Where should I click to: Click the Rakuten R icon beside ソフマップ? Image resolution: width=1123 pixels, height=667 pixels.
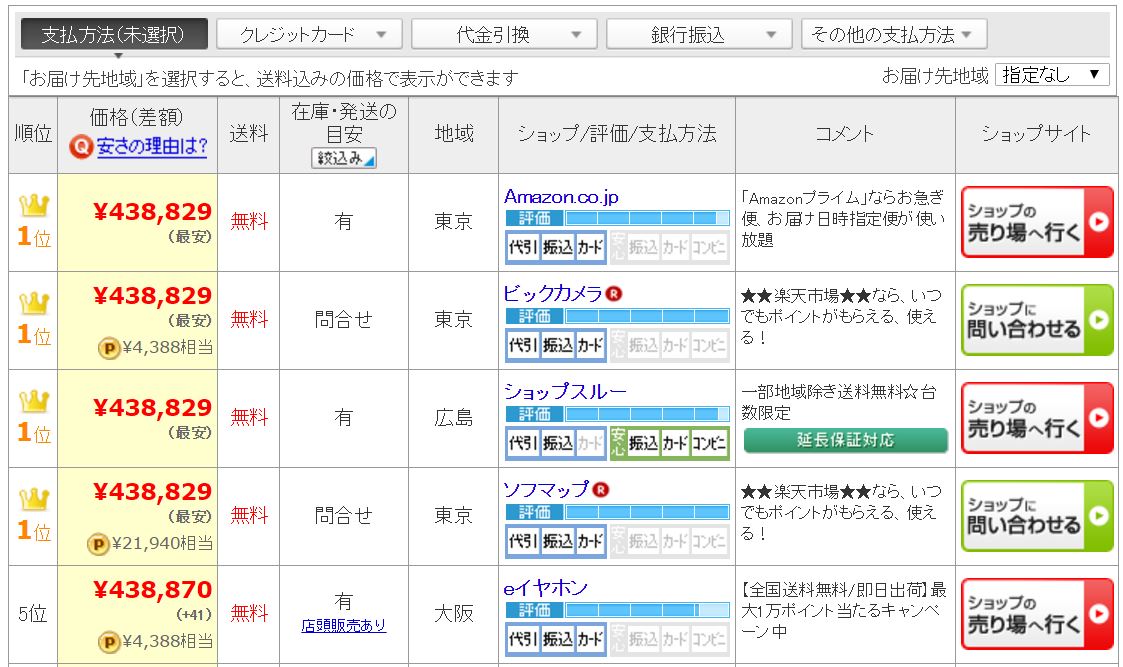tap(601, 489)
